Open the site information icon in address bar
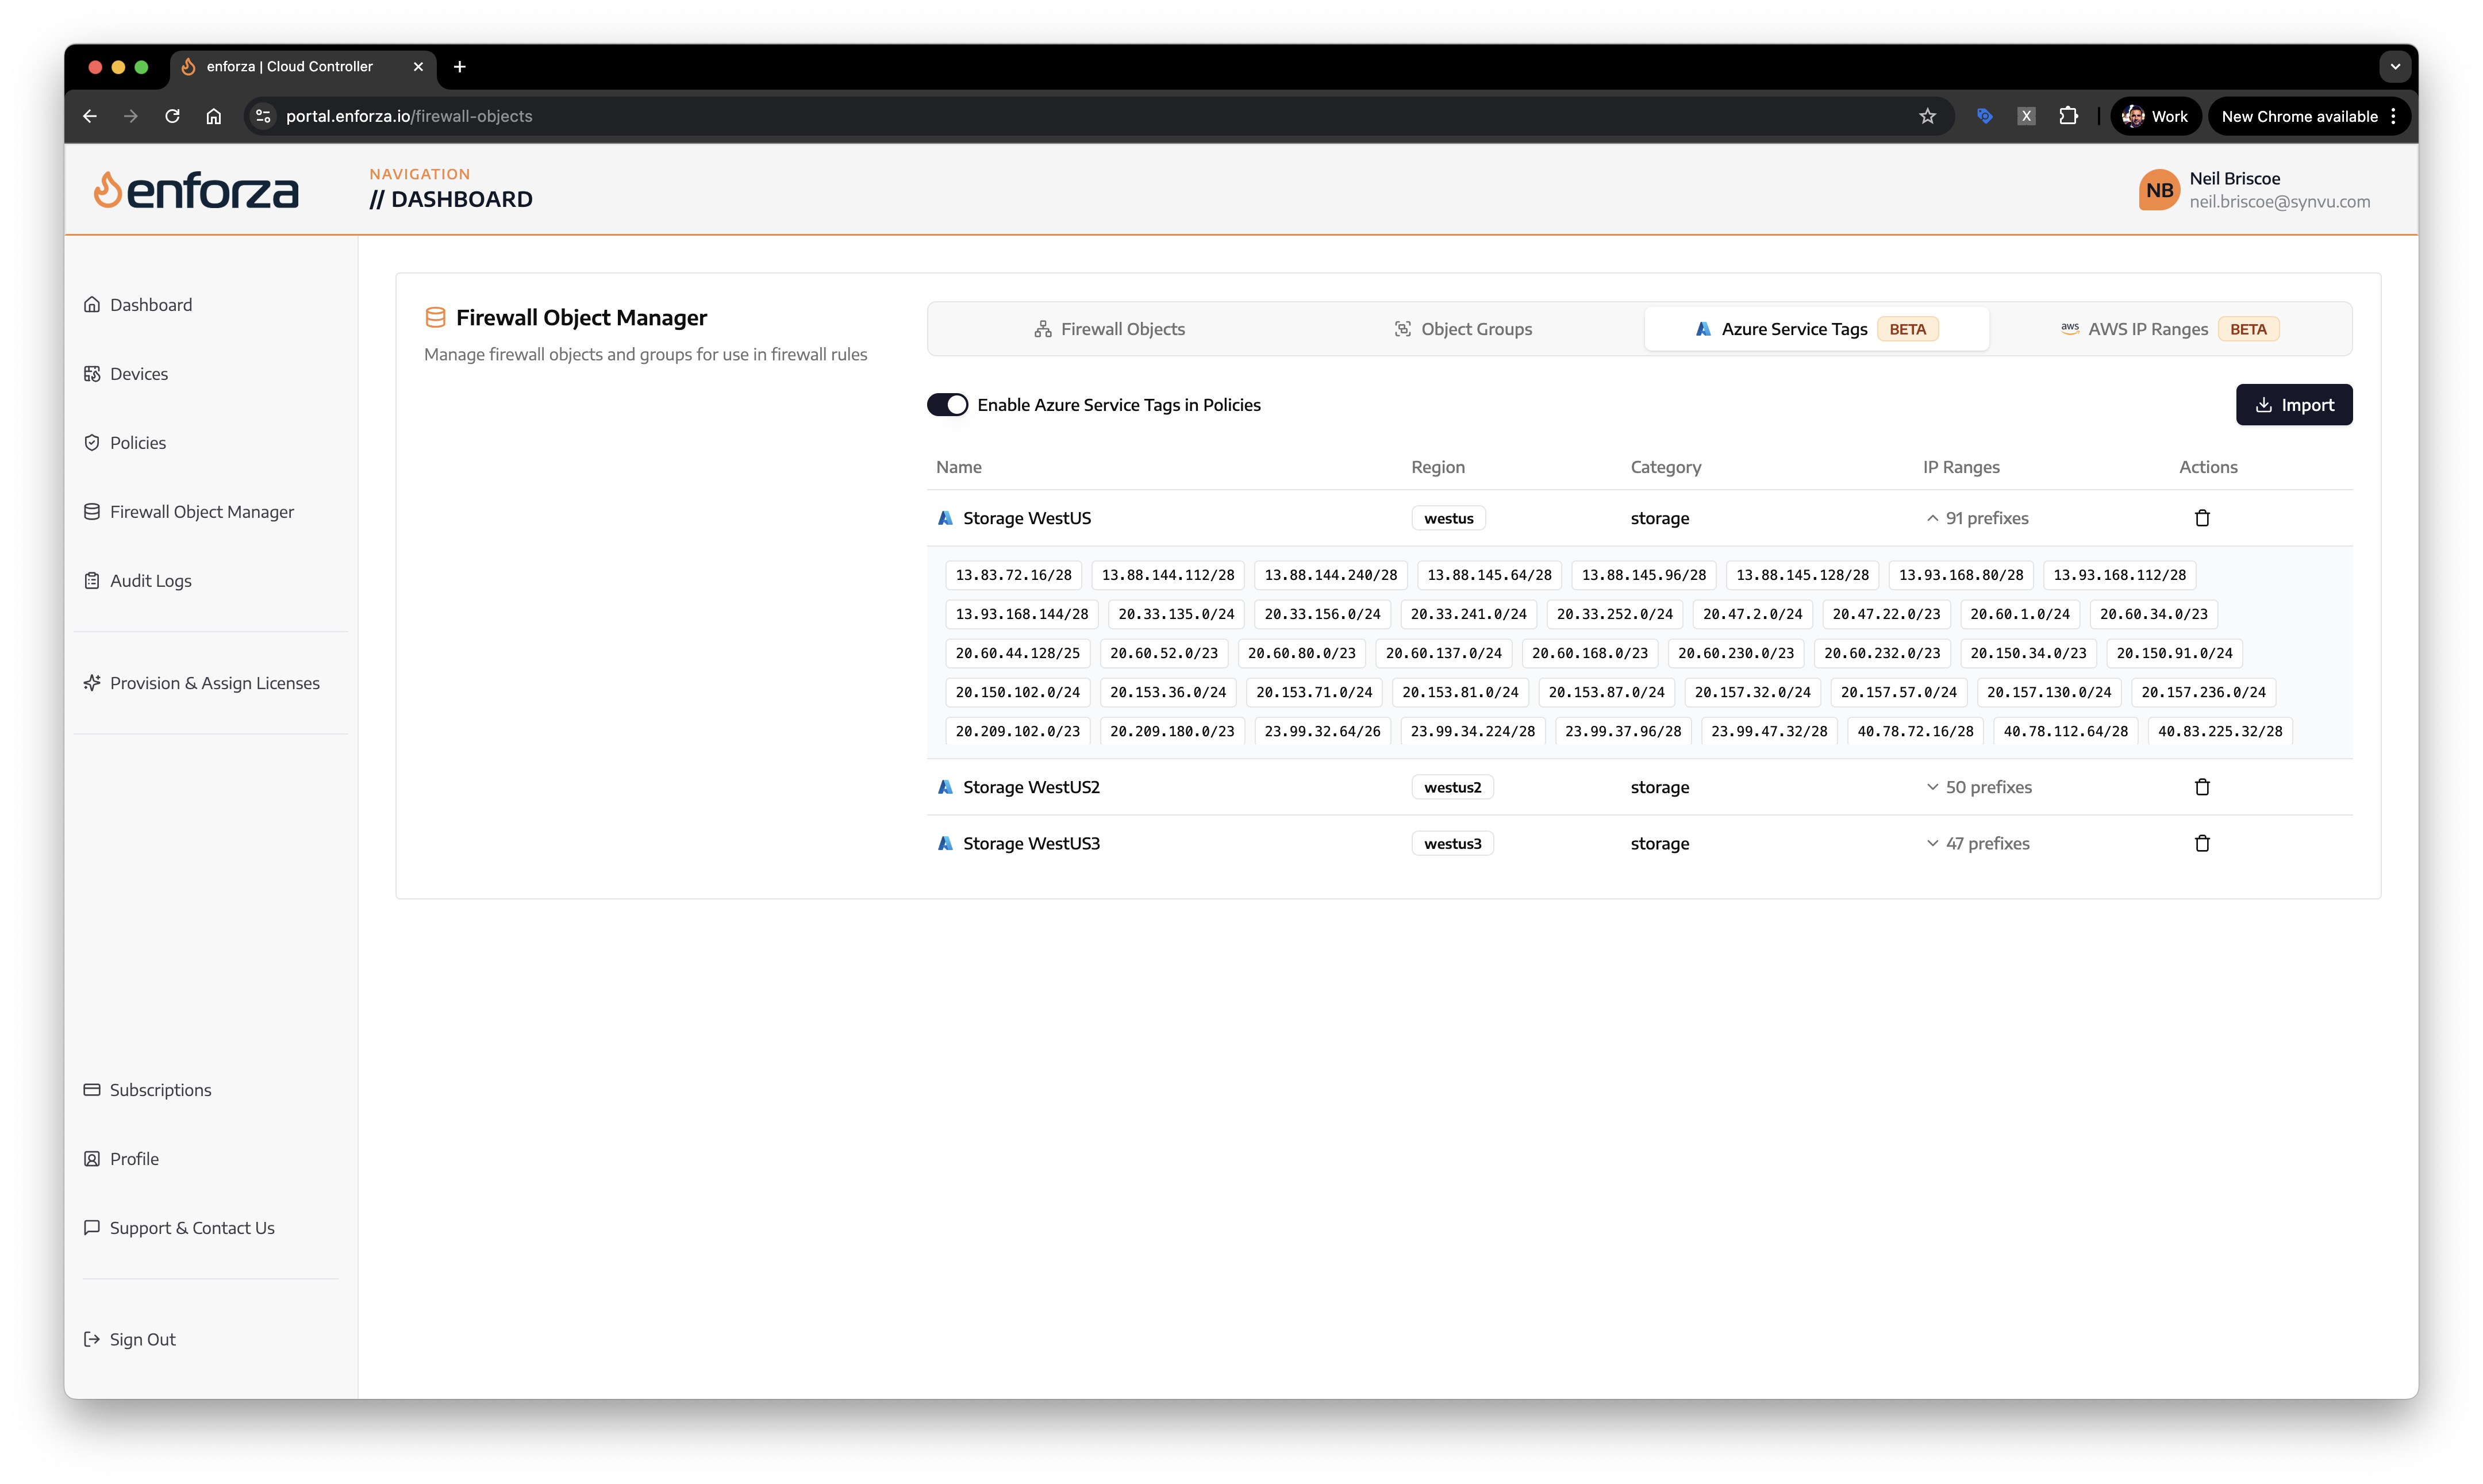The image size is (2483, 1484). point(263,116)
